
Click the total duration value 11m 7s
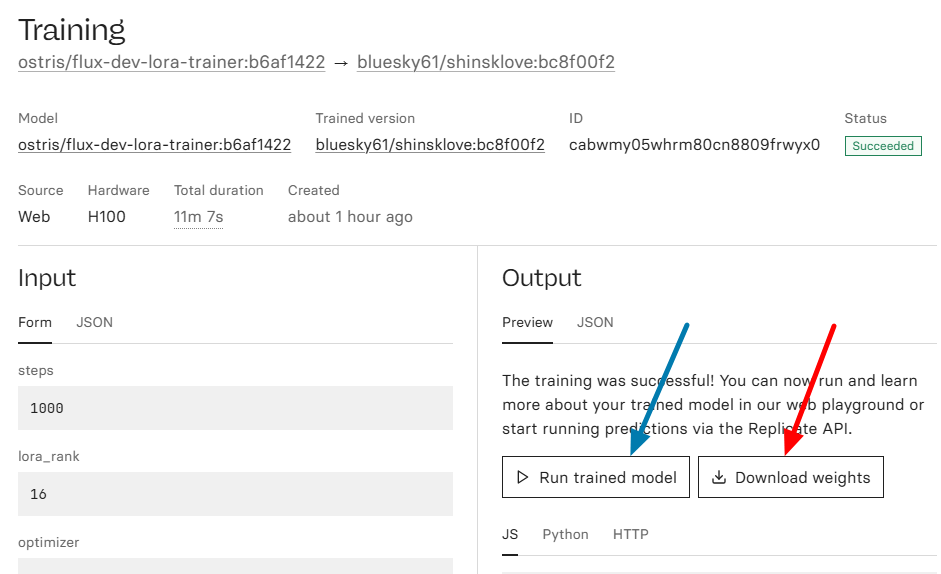coord(198,217)
